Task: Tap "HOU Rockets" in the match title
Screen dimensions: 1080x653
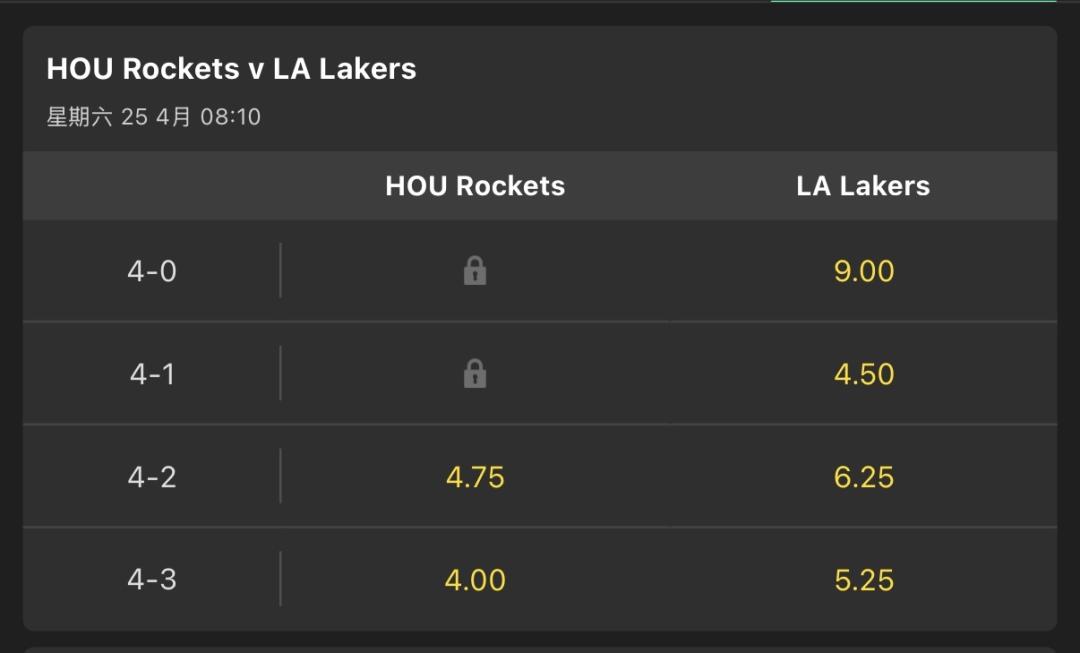Action: [x=143, y=69]
